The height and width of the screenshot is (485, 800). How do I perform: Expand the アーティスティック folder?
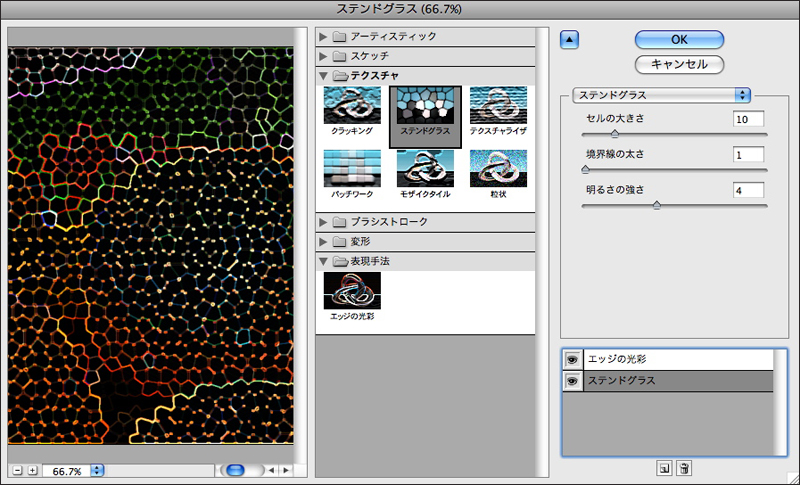[x=322, y=37]
